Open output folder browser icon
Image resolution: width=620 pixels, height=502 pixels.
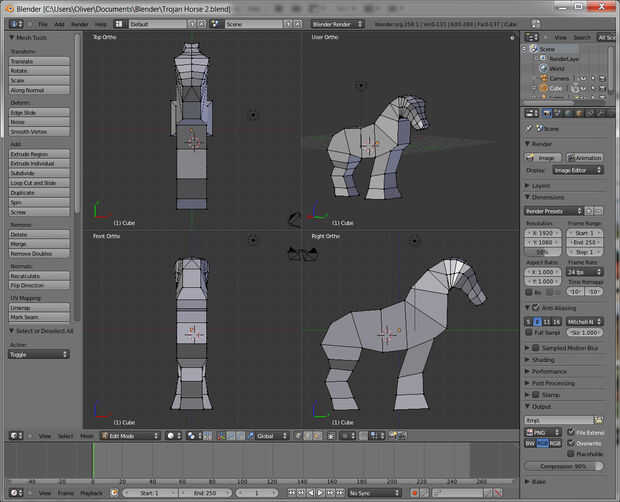pos(599,420)
